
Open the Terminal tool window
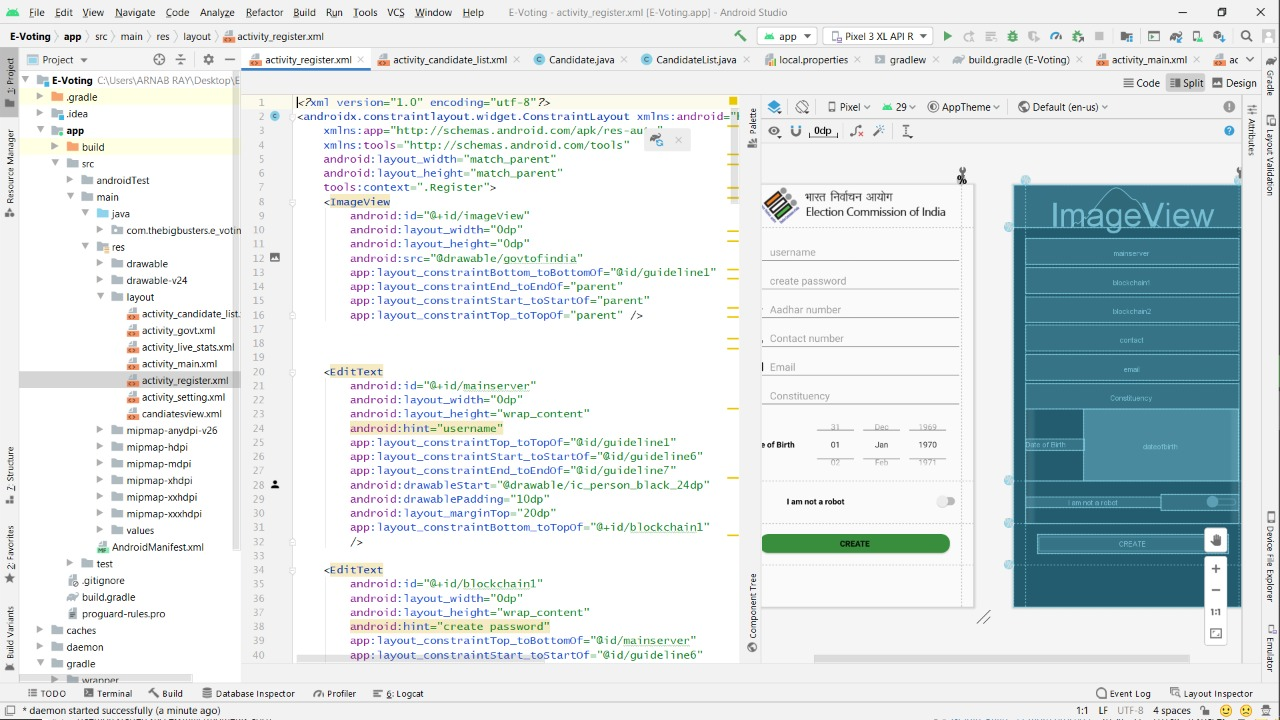pyautogui.click(x=107, y=693)
